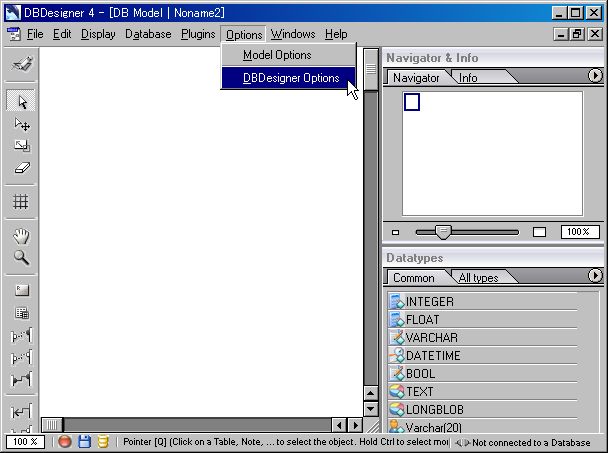The height and width of the screenshot is (453, 608).
Task: Select the Move objects tool
Action: pyautogui.click(x=21, y=124)
